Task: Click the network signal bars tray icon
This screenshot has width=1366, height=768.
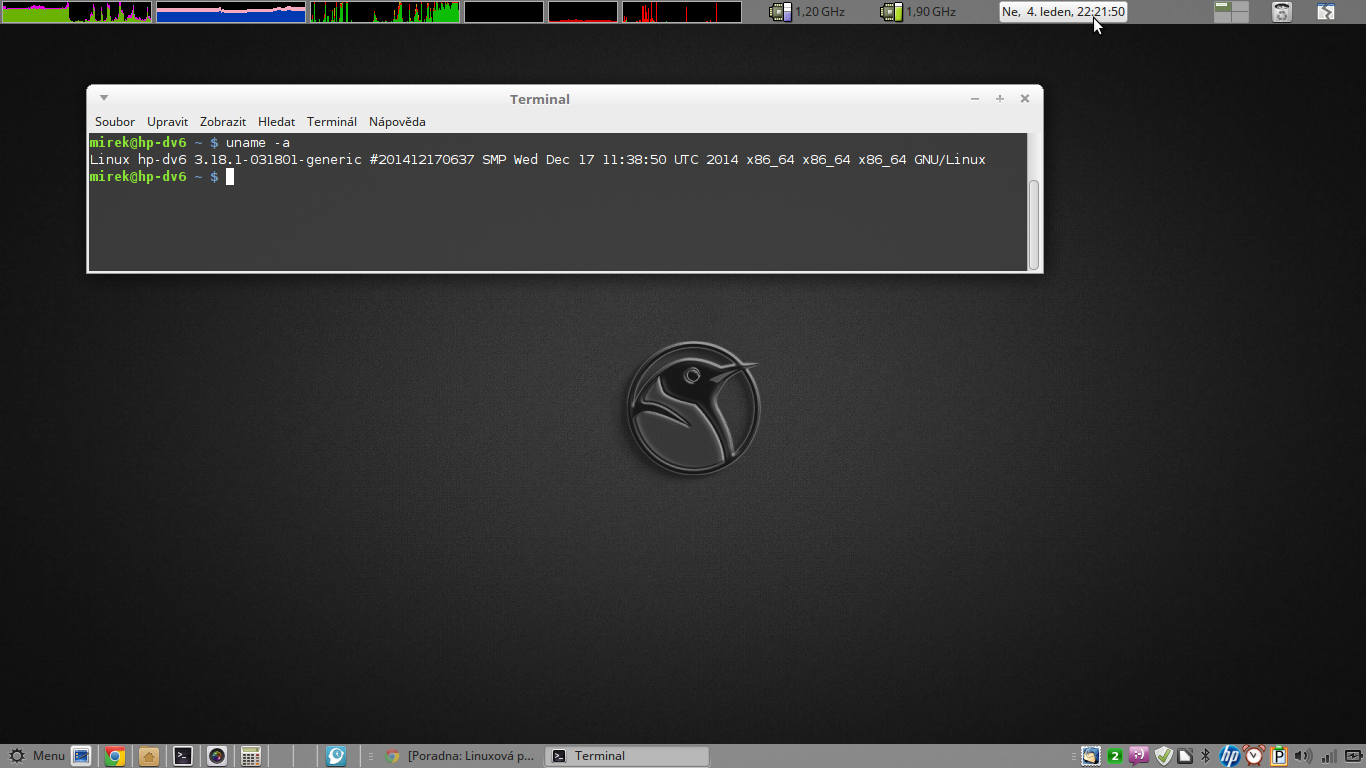Action: [x=1329, y=756]
